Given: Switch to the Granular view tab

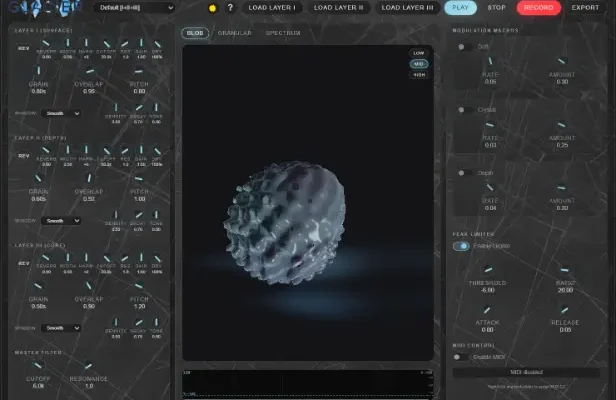Looking at the screenshot, I should point(233,33).
